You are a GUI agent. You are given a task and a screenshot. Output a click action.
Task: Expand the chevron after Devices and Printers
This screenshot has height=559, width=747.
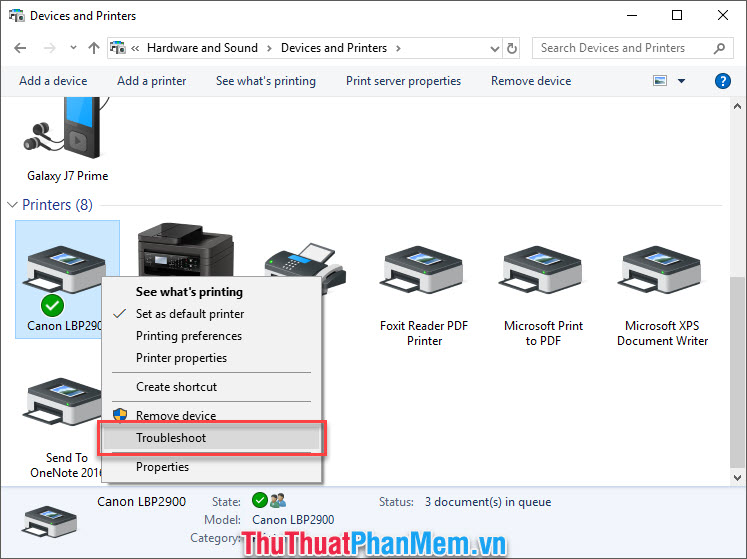click(x=398, y=48)
